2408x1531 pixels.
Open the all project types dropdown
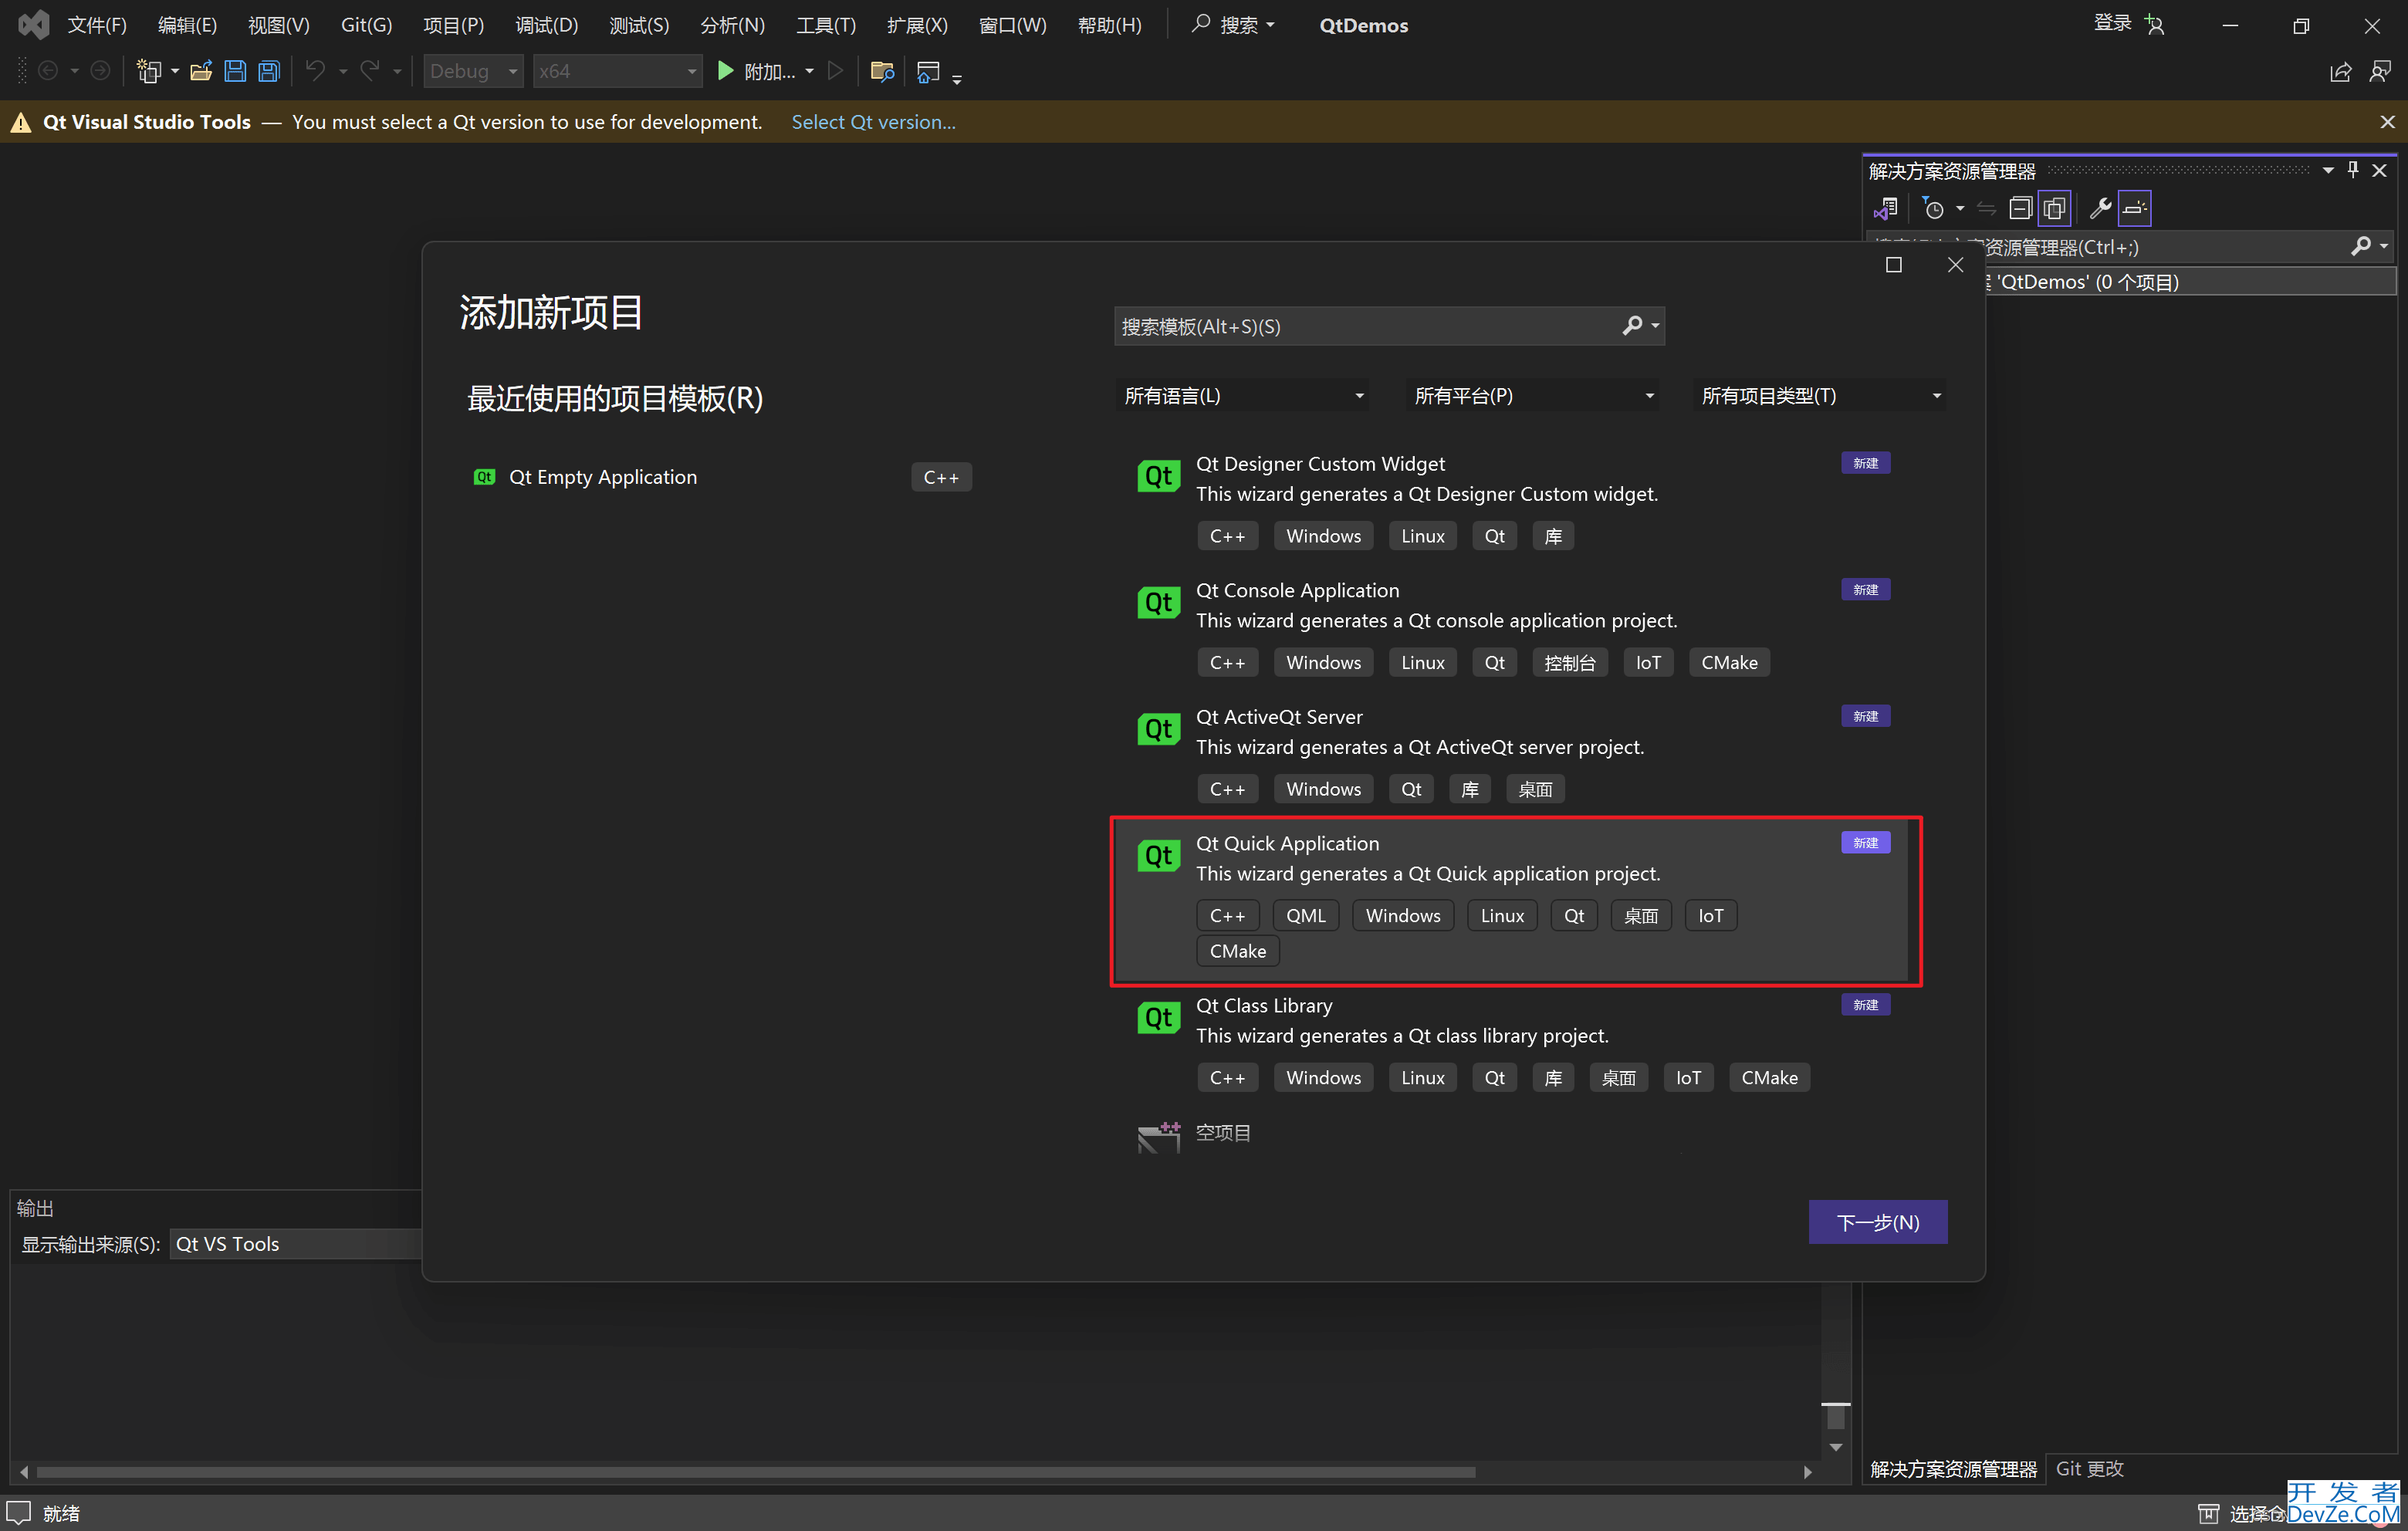pos(1819,396)
